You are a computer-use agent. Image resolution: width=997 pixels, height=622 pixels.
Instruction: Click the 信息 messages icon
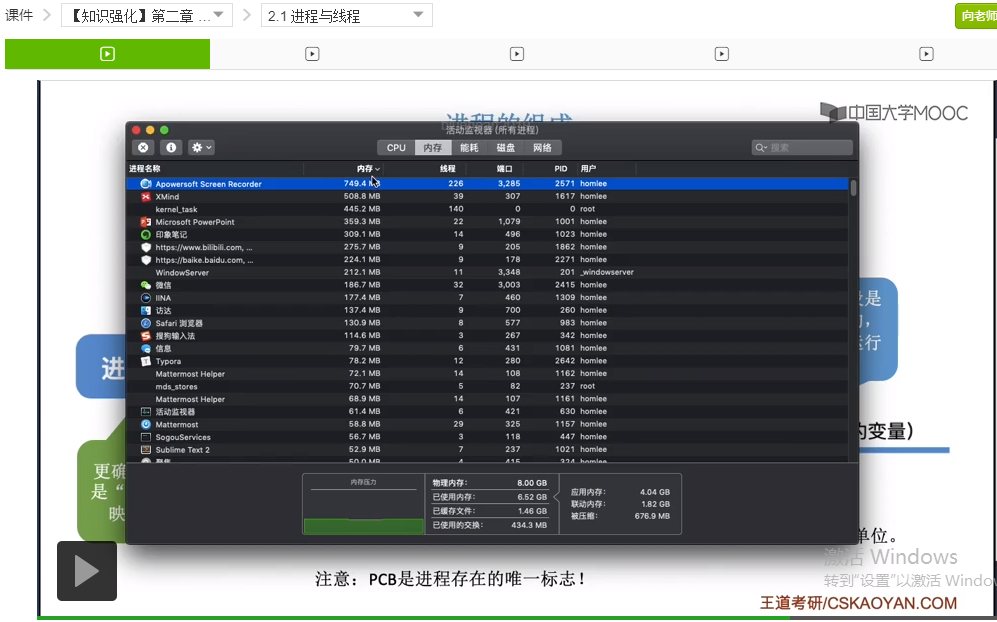146,349
